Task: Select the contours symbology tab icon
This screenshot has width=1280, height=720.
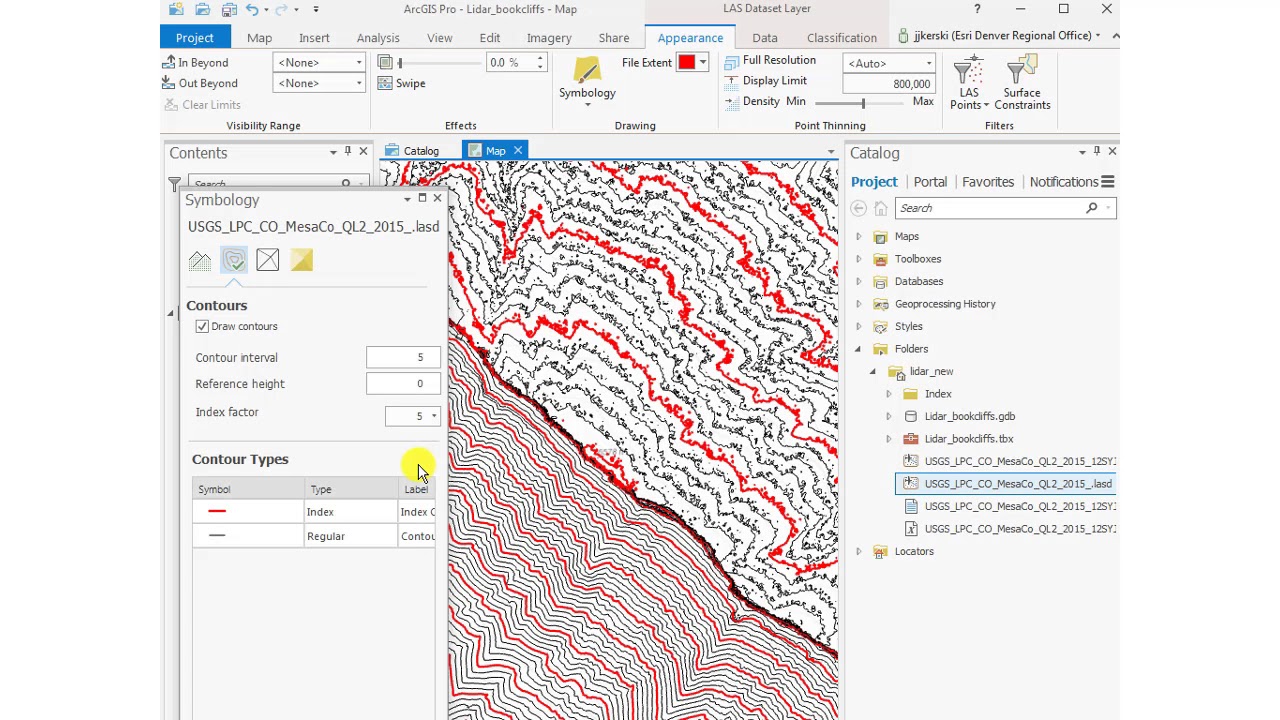Action: coord(234,261)
